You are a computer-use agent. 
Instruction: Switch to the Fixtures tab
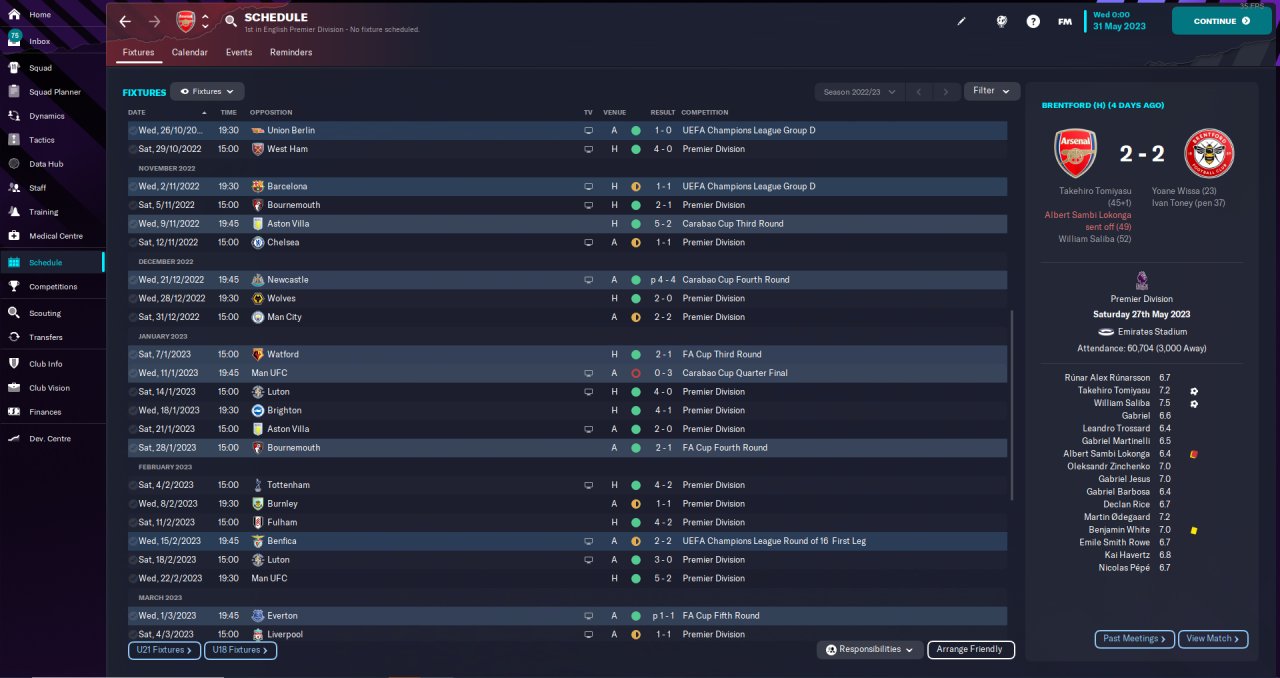[x=138, y=52]
